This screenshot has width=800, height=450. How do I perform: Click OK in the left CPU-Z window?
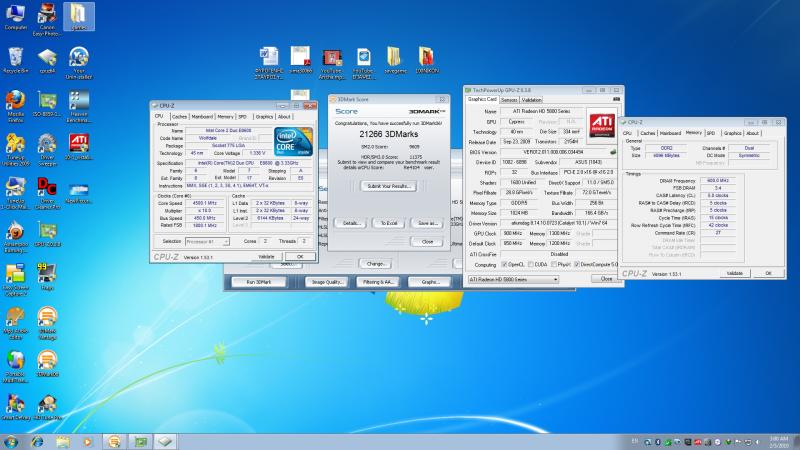pyautogui.click(x=300, y=257)
